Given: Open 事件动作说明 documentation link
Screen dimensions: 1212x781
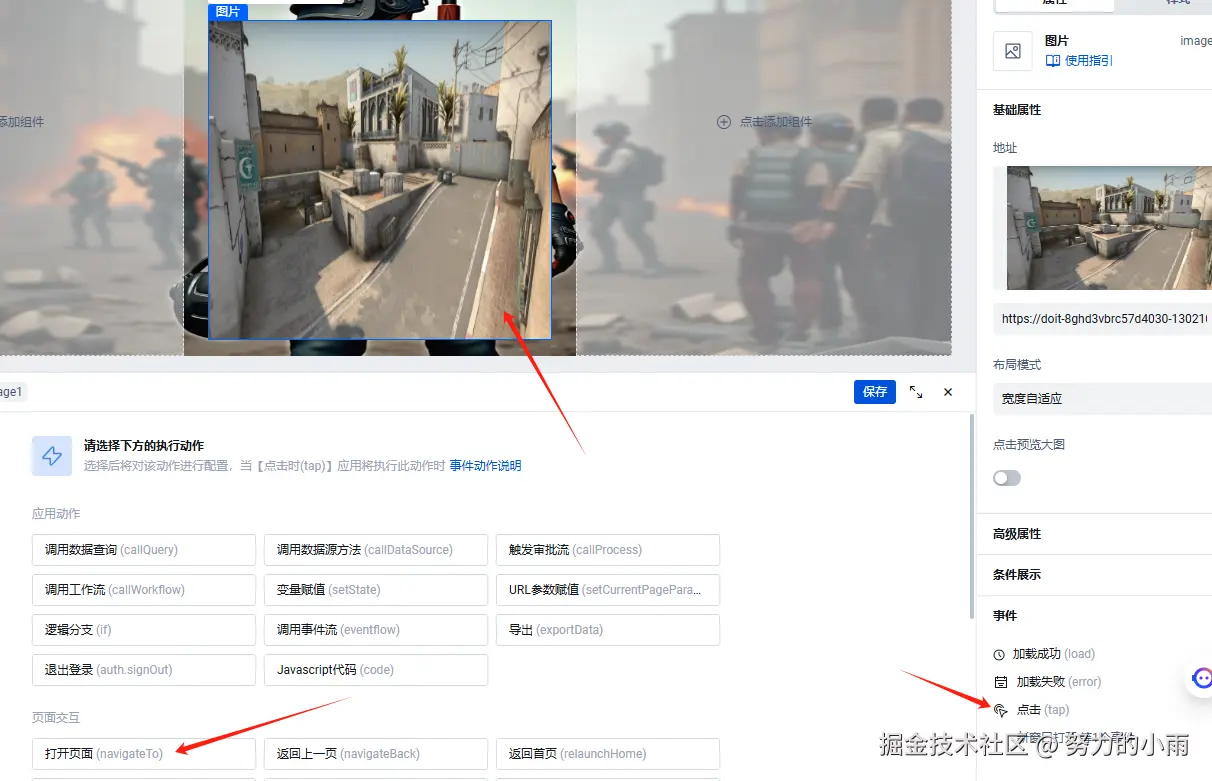Looking at the screenshot, I should tap(485, 466).
